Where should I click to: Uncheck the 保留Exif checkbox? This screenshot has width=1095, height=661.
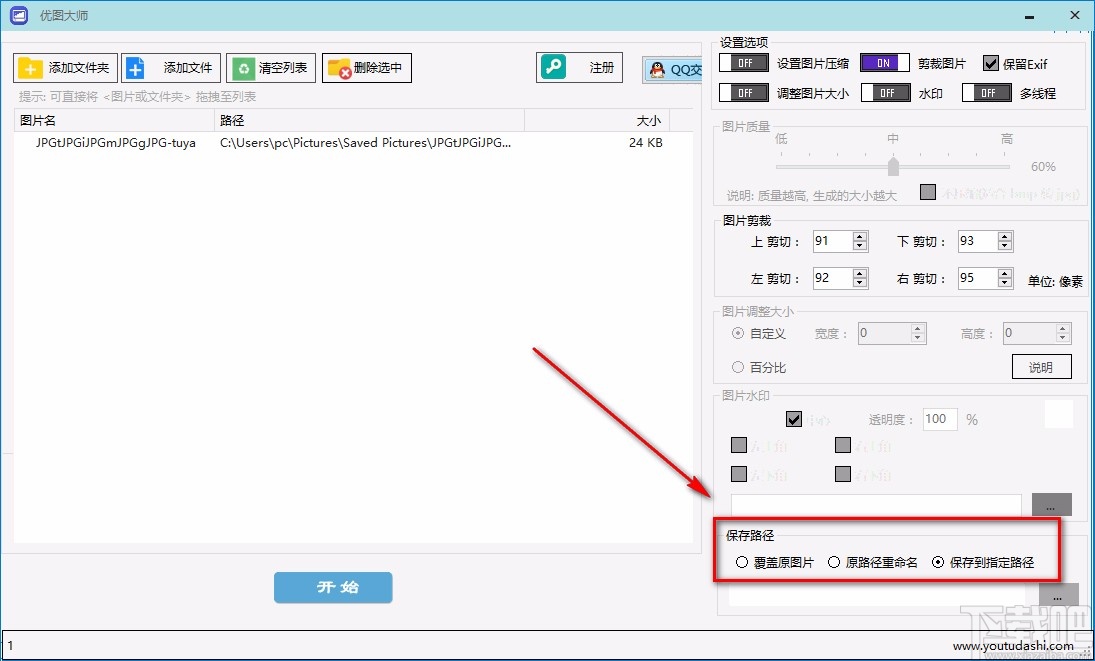[990, 64]
